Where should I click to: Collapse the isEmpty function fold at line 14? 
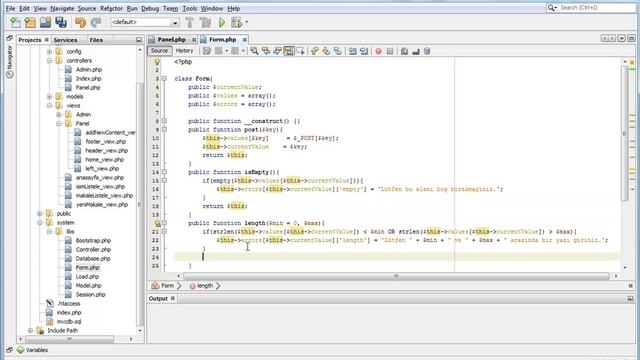[164, 172]
